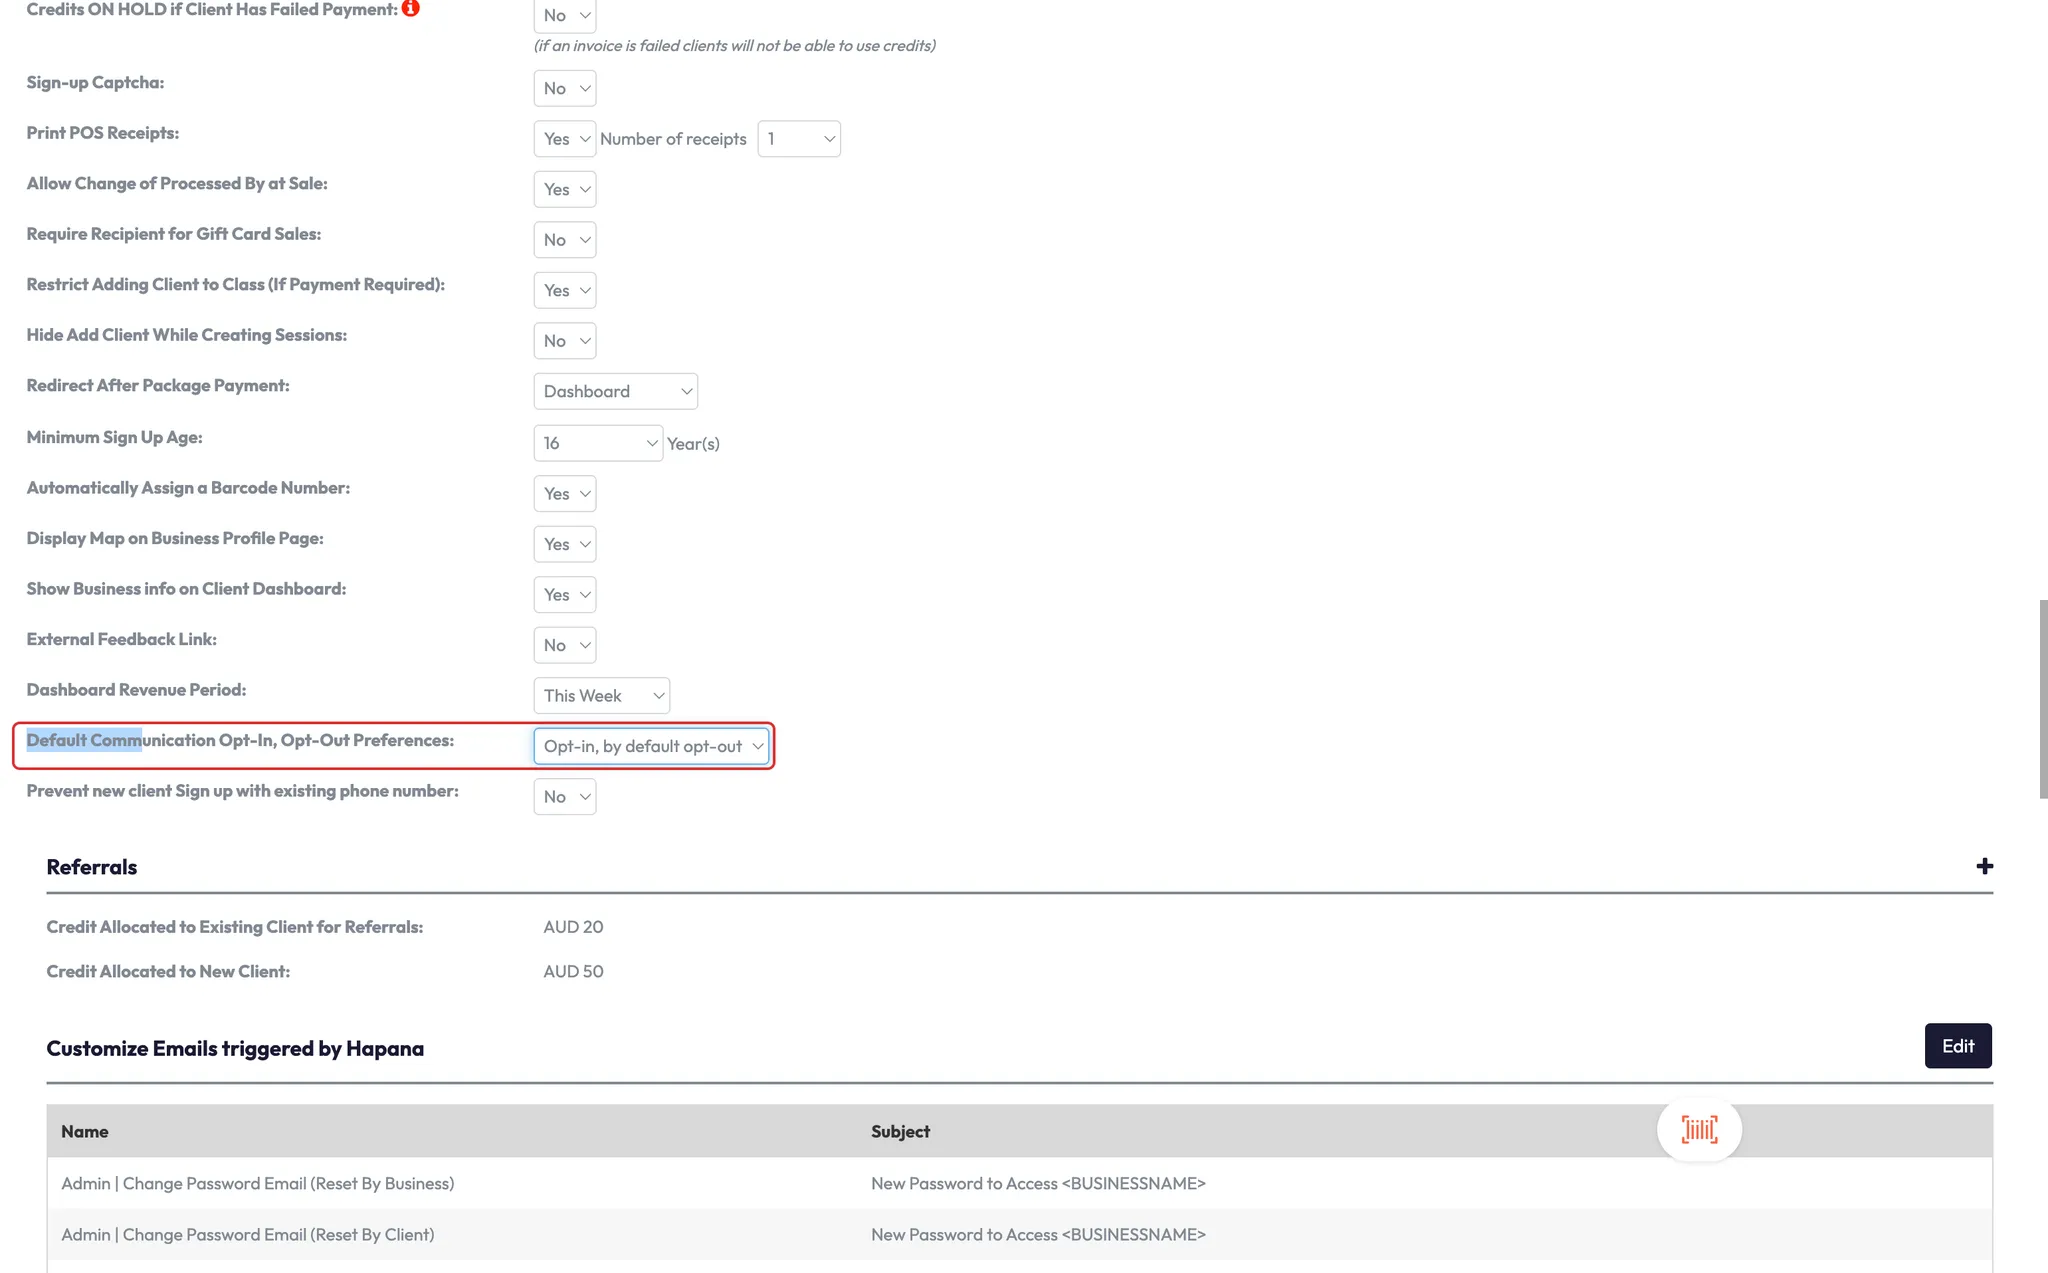Open the Opt-in, by default opt-out dropdown
The height and width of the screenshot is (1273, 2048).
(651, 746)
